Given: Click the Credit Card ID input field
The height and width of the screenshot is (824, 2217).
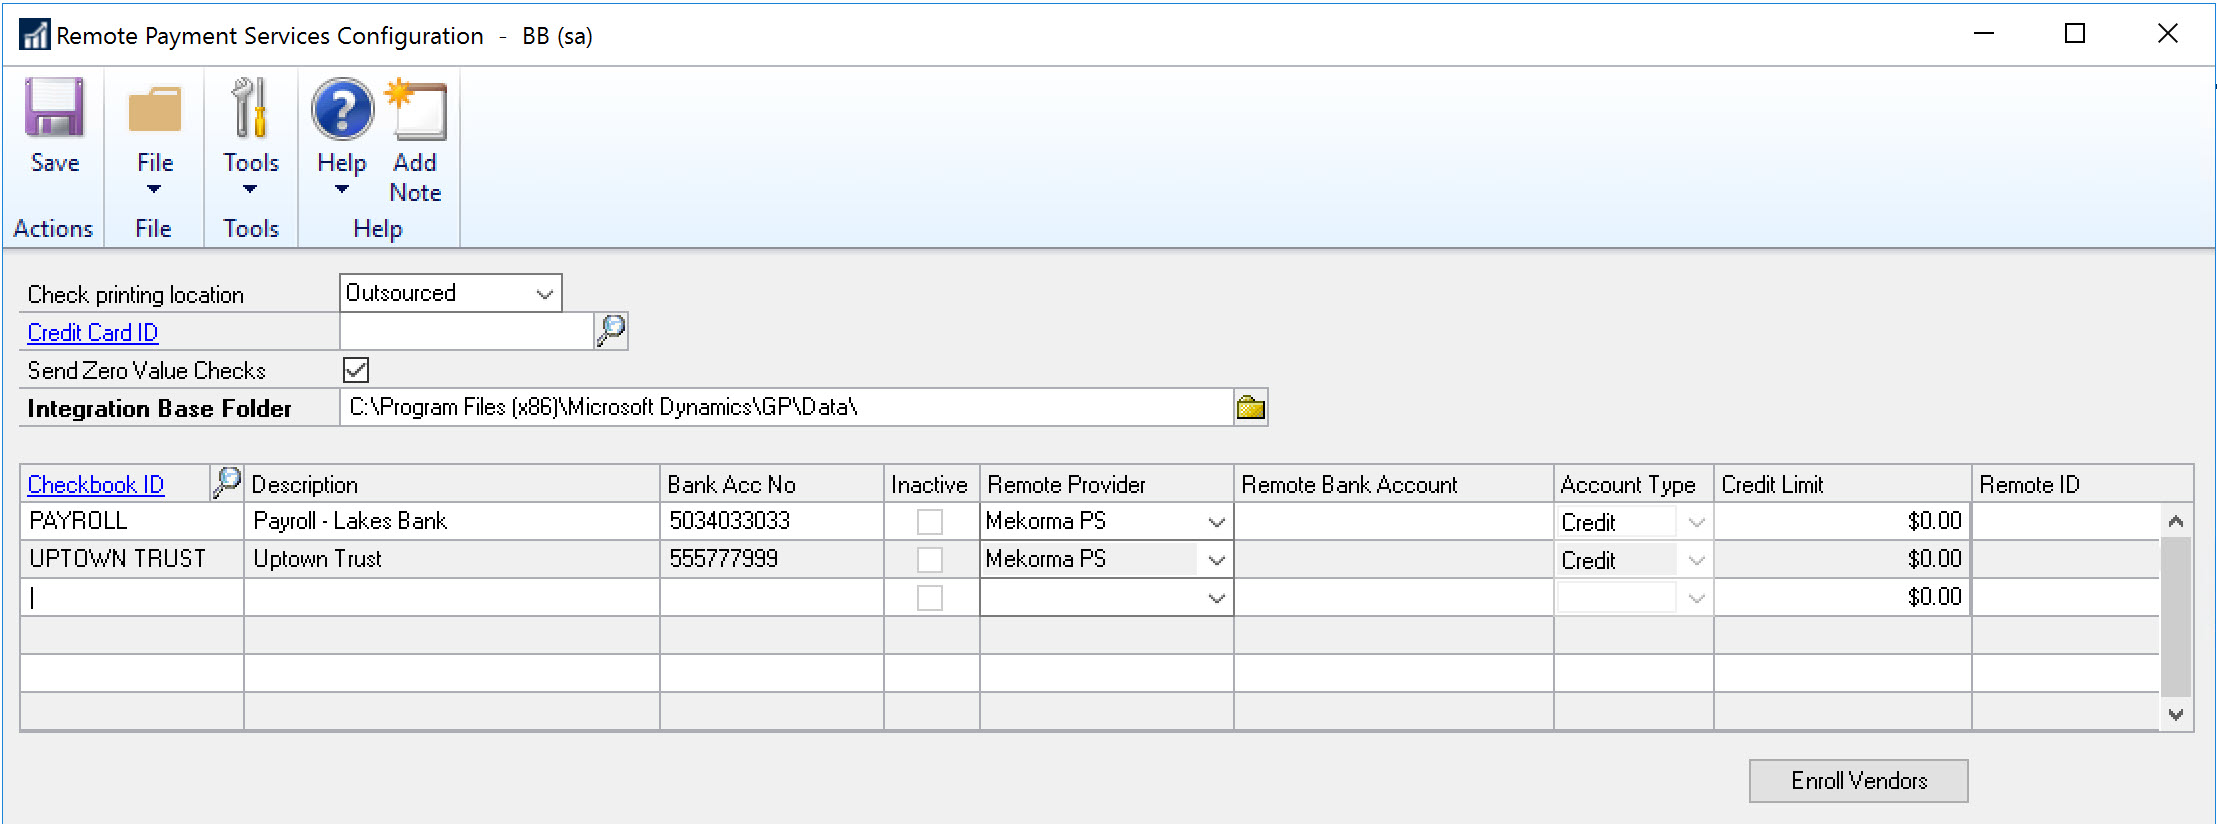Looking at the screenshot, I should pos(466,332).
